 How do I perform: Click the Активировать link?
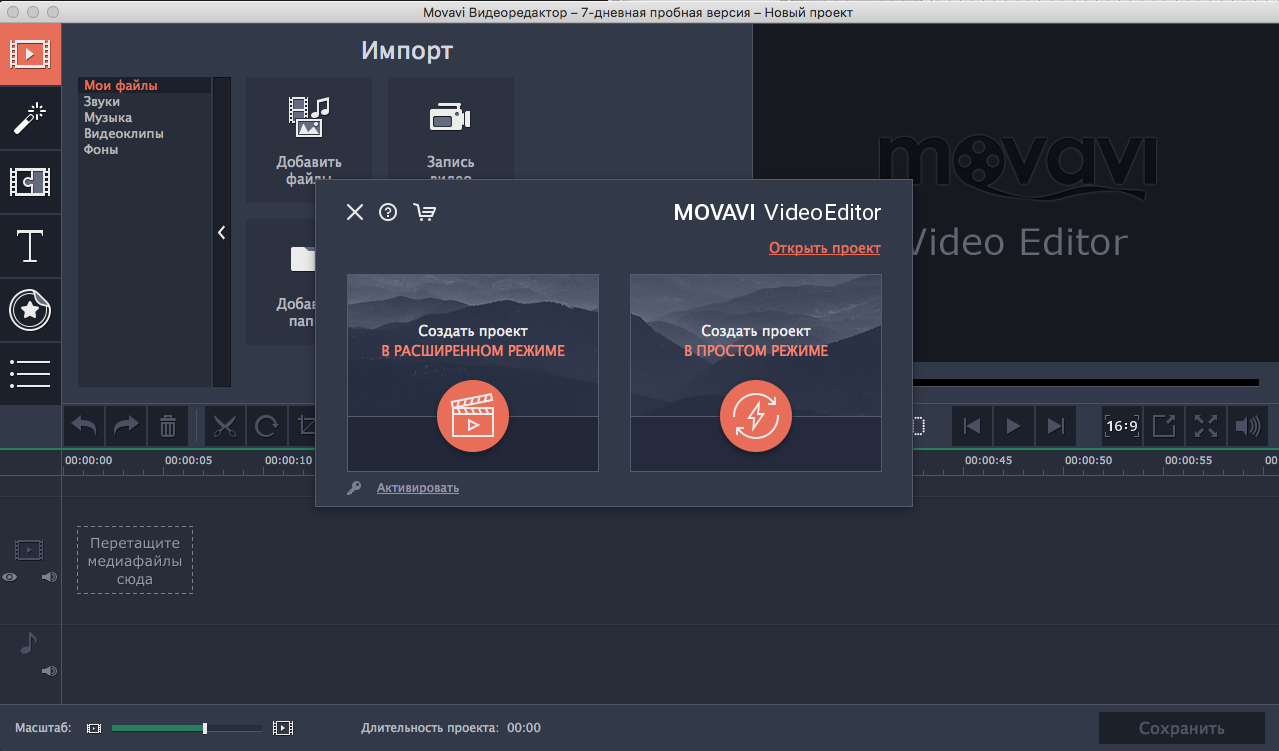tap(417, 488)
